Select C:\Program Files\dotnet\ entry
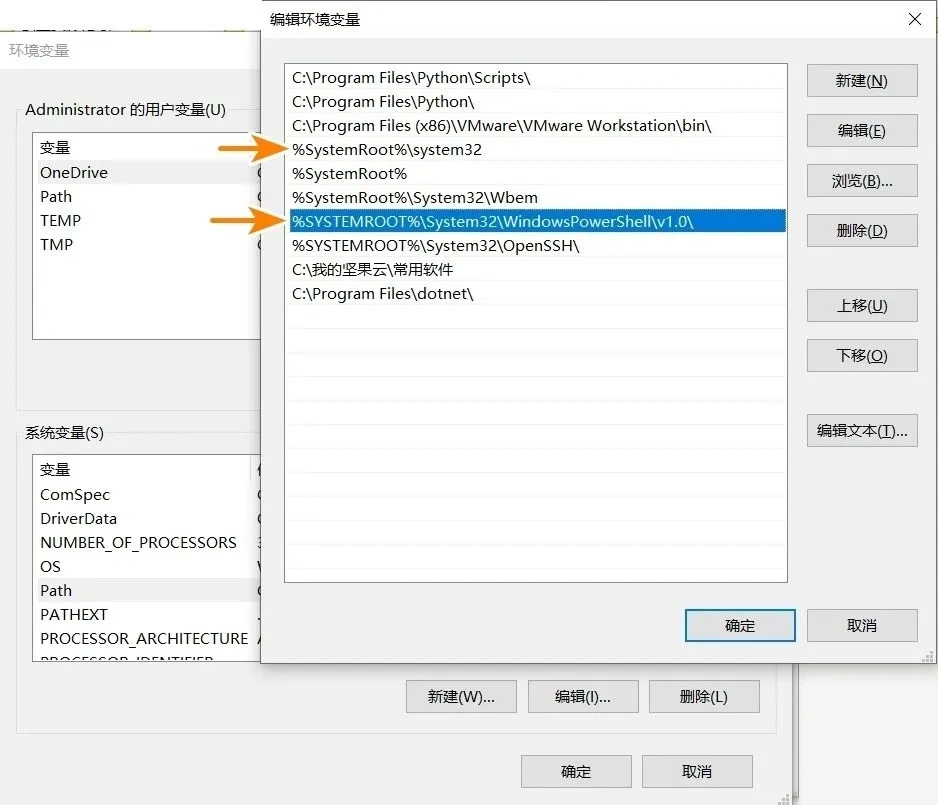The height and width of the screenshot is (805, 938). pyautogui.click(x=537, y=294)
